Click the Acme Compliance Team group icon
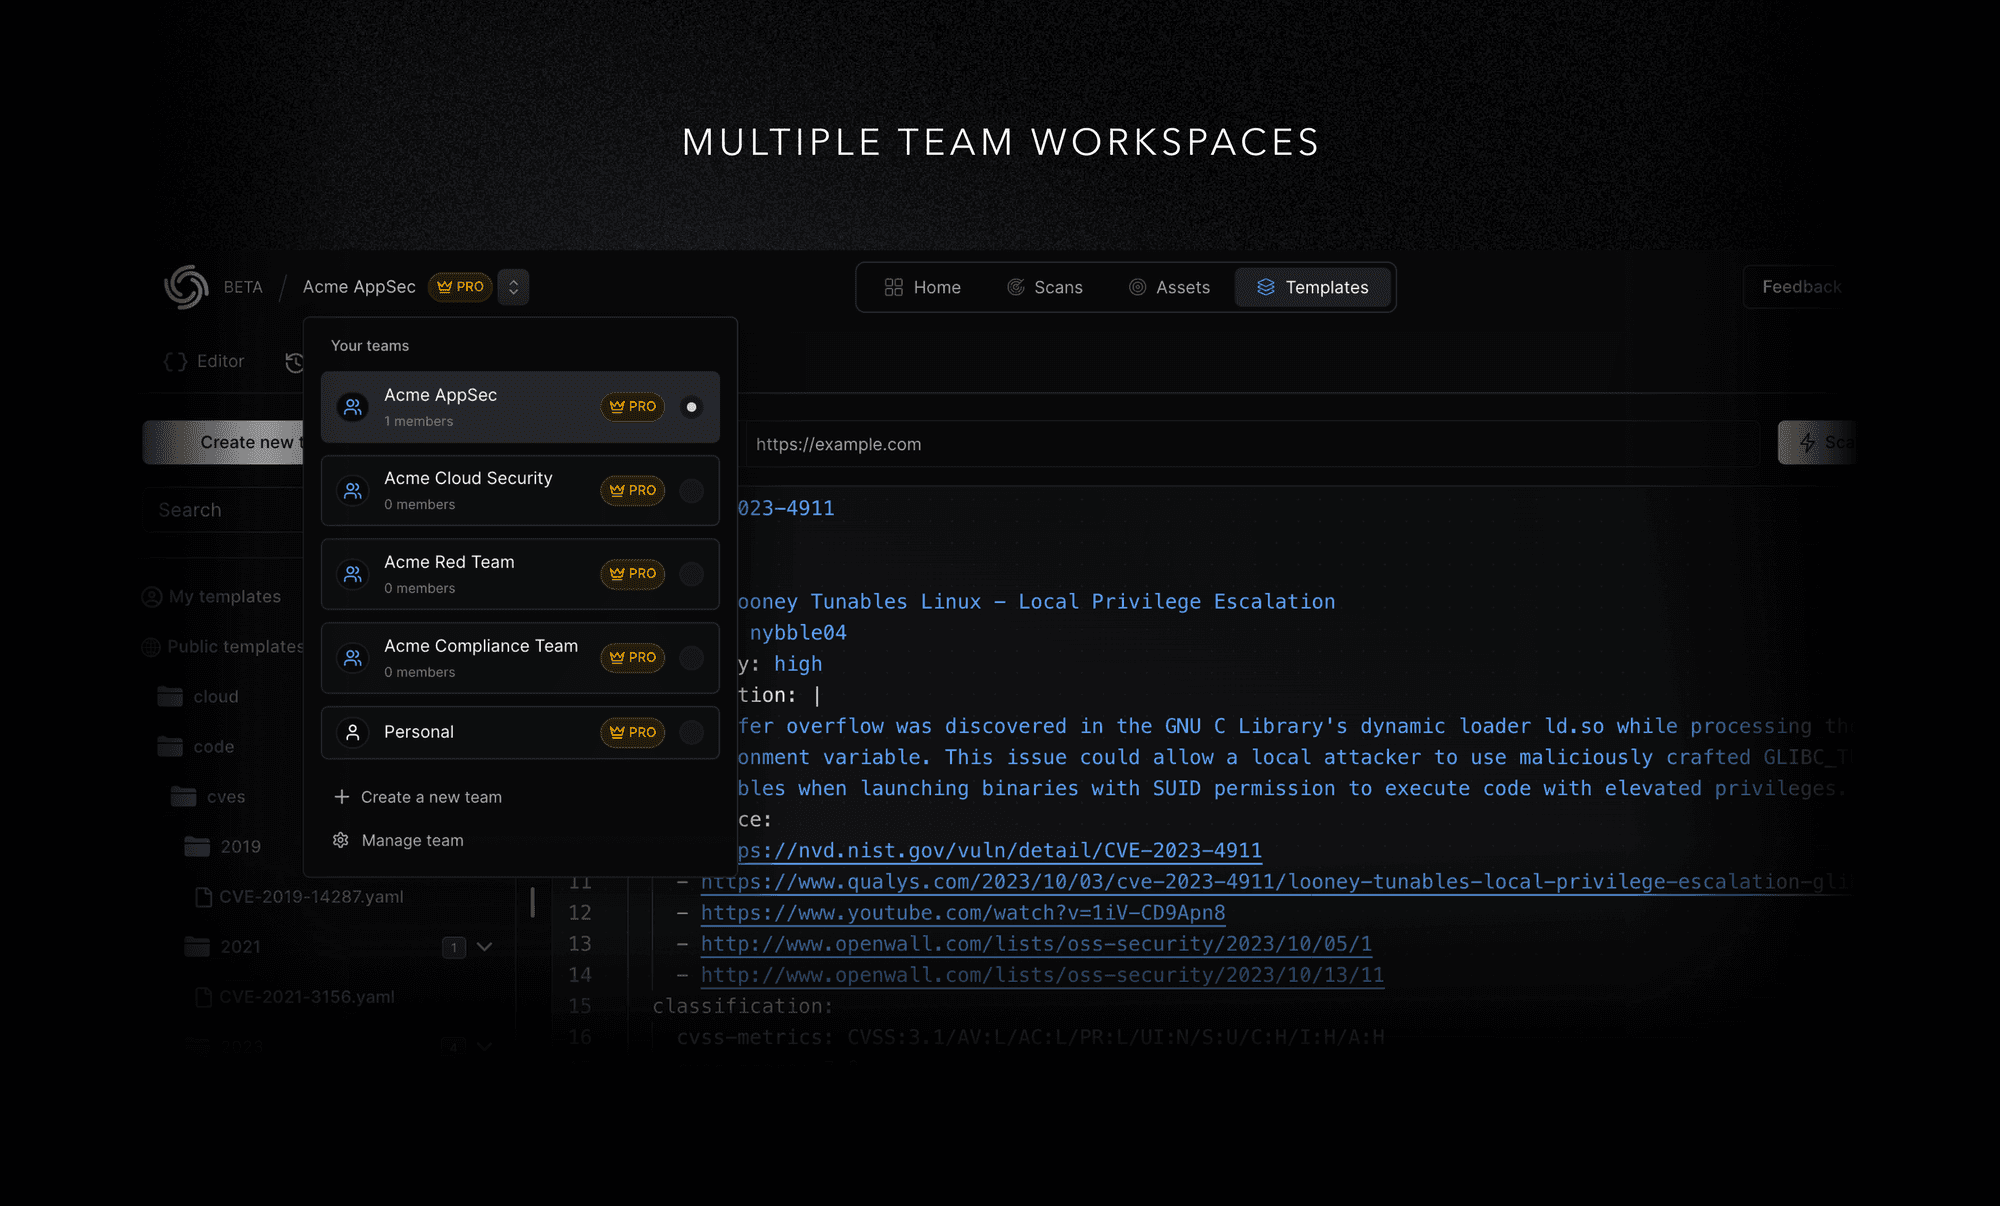Viewport: 2000px width, 1206px height. [x=353, y=658]
